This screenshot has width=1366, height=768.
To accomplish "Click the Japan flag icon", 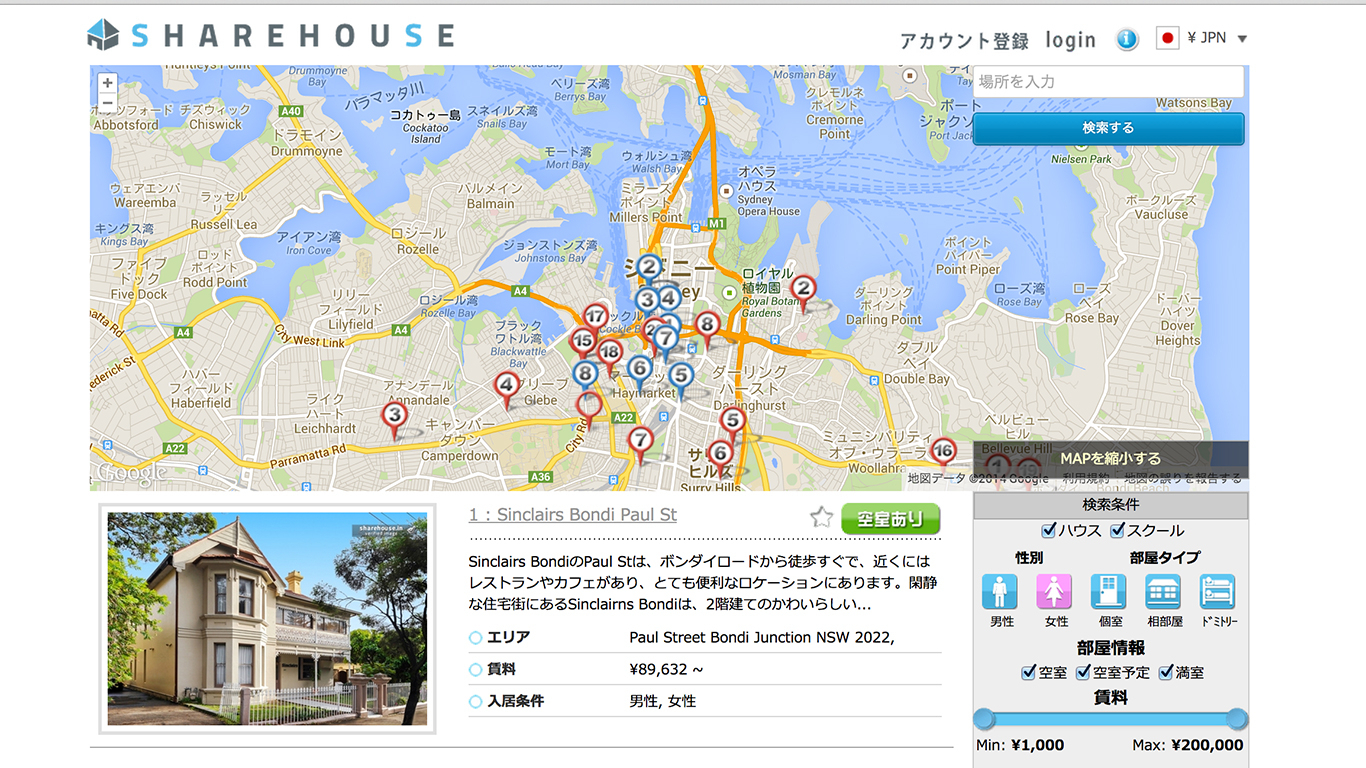I will tap(1167, 38).
